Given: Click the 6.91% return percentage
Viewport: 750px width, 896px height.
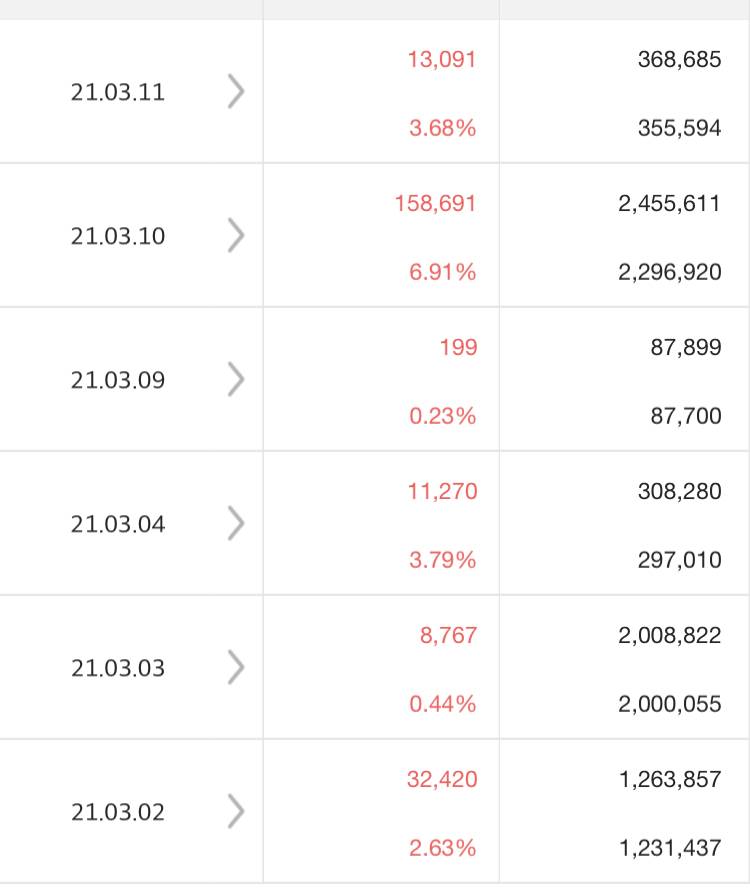Looking at the screenshot, I should tap(442, 272).
